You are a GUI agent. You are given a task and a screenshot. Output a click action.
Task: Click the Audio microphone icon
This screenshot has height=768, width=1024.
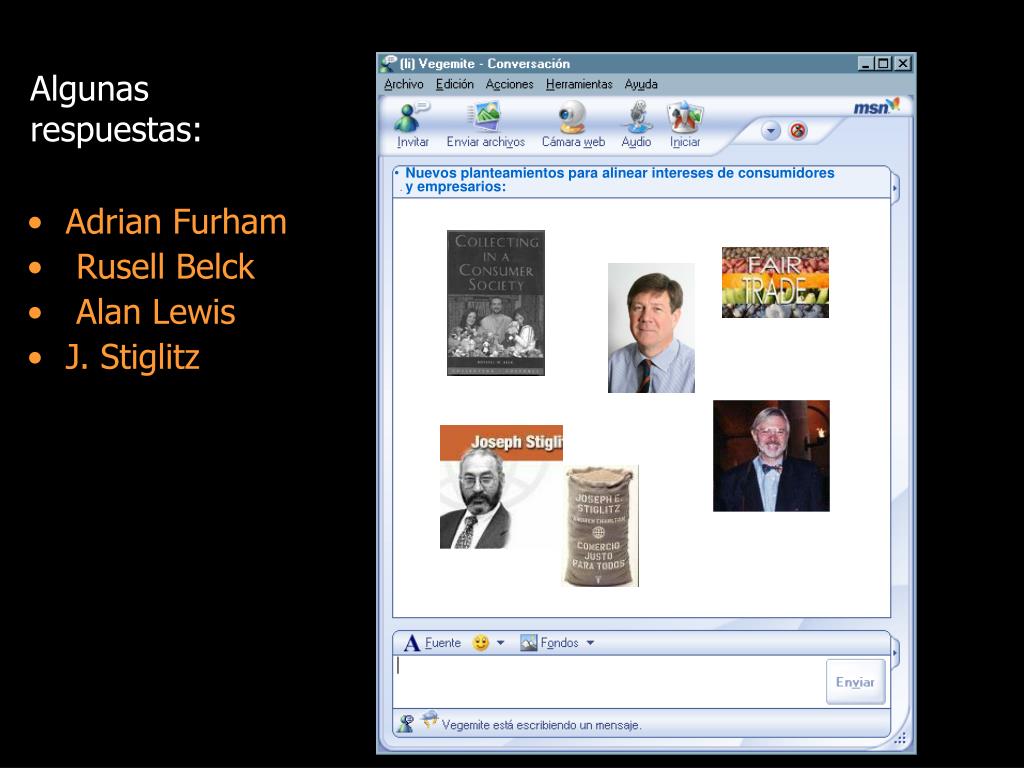(x=637, y=117)
